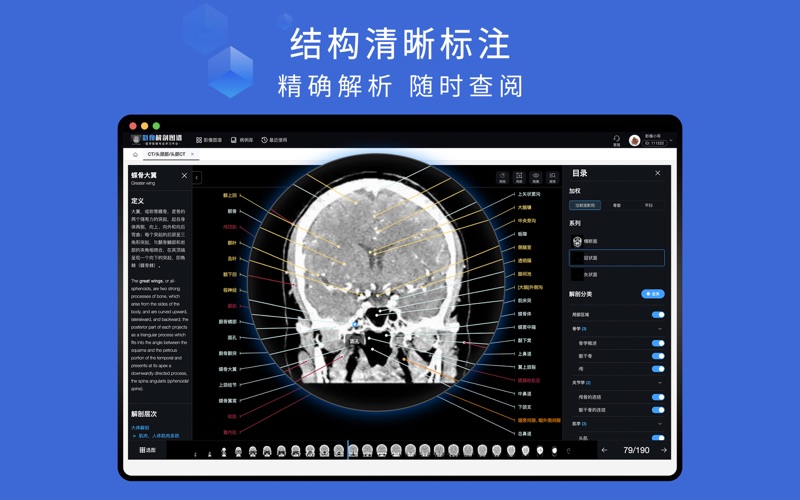Click the 岛叶 annotation label
The height and width of the screenshot is (500, 800).
coord(232,259)
